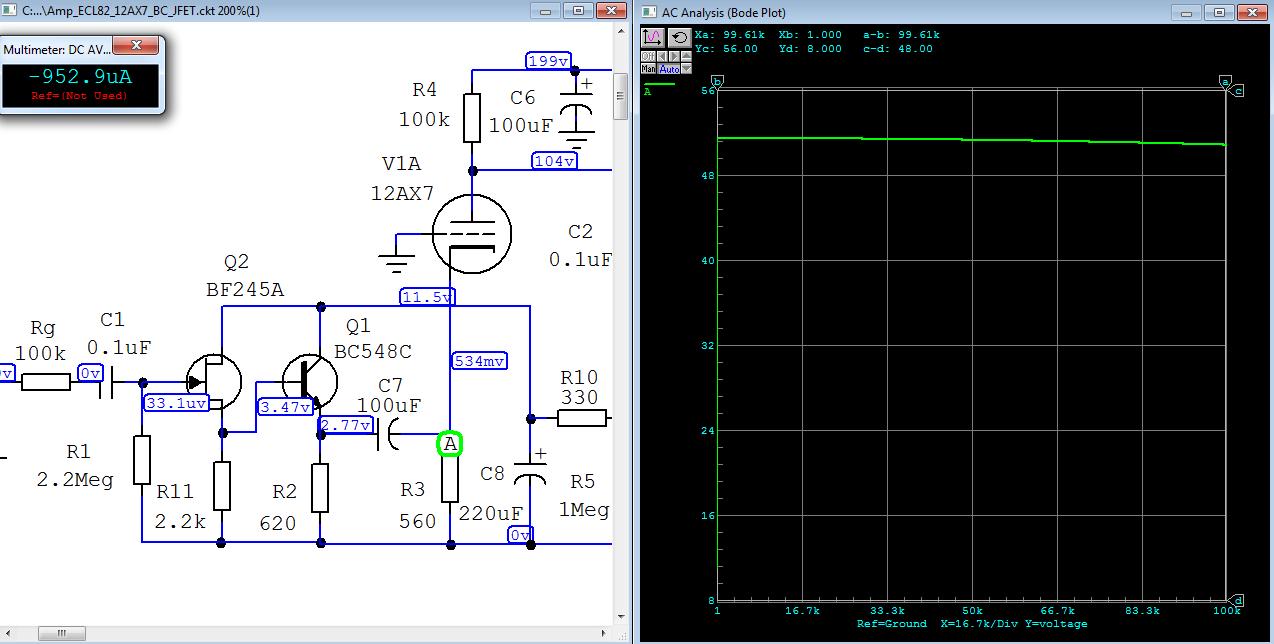Select the a cursor marker on the plot
The image size is (1274, 644).
click(x=1225, y=82)
